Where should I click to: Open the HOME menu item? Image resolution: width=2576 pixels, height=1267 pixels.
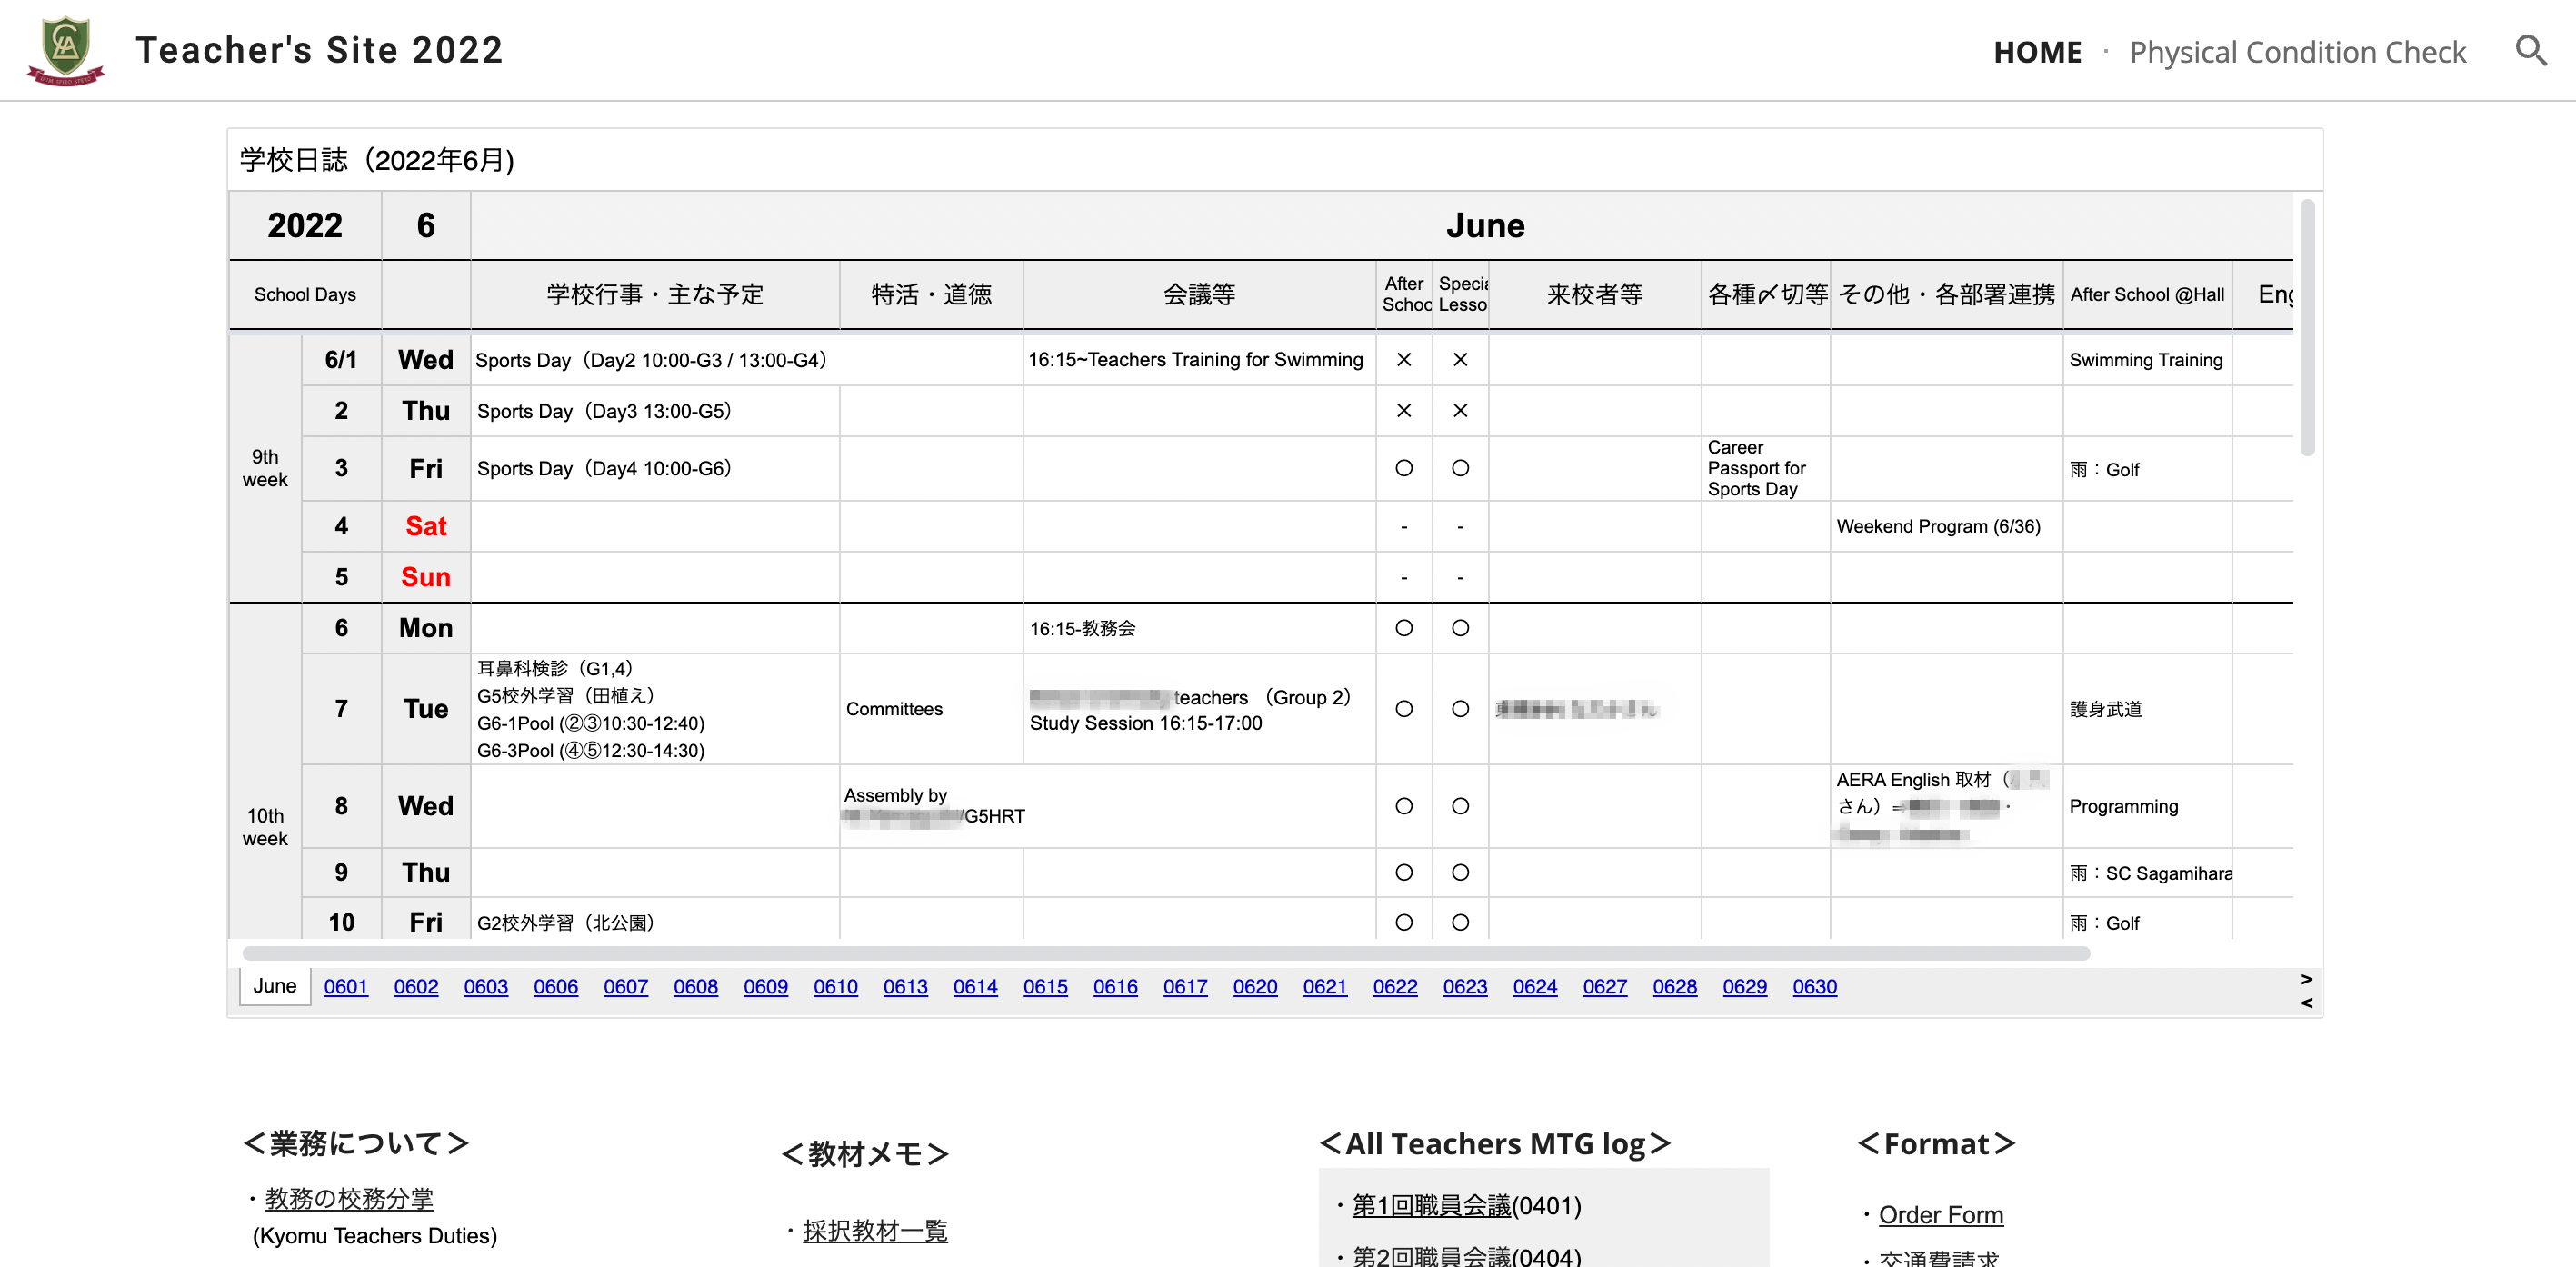click(x=2037, y=52)
